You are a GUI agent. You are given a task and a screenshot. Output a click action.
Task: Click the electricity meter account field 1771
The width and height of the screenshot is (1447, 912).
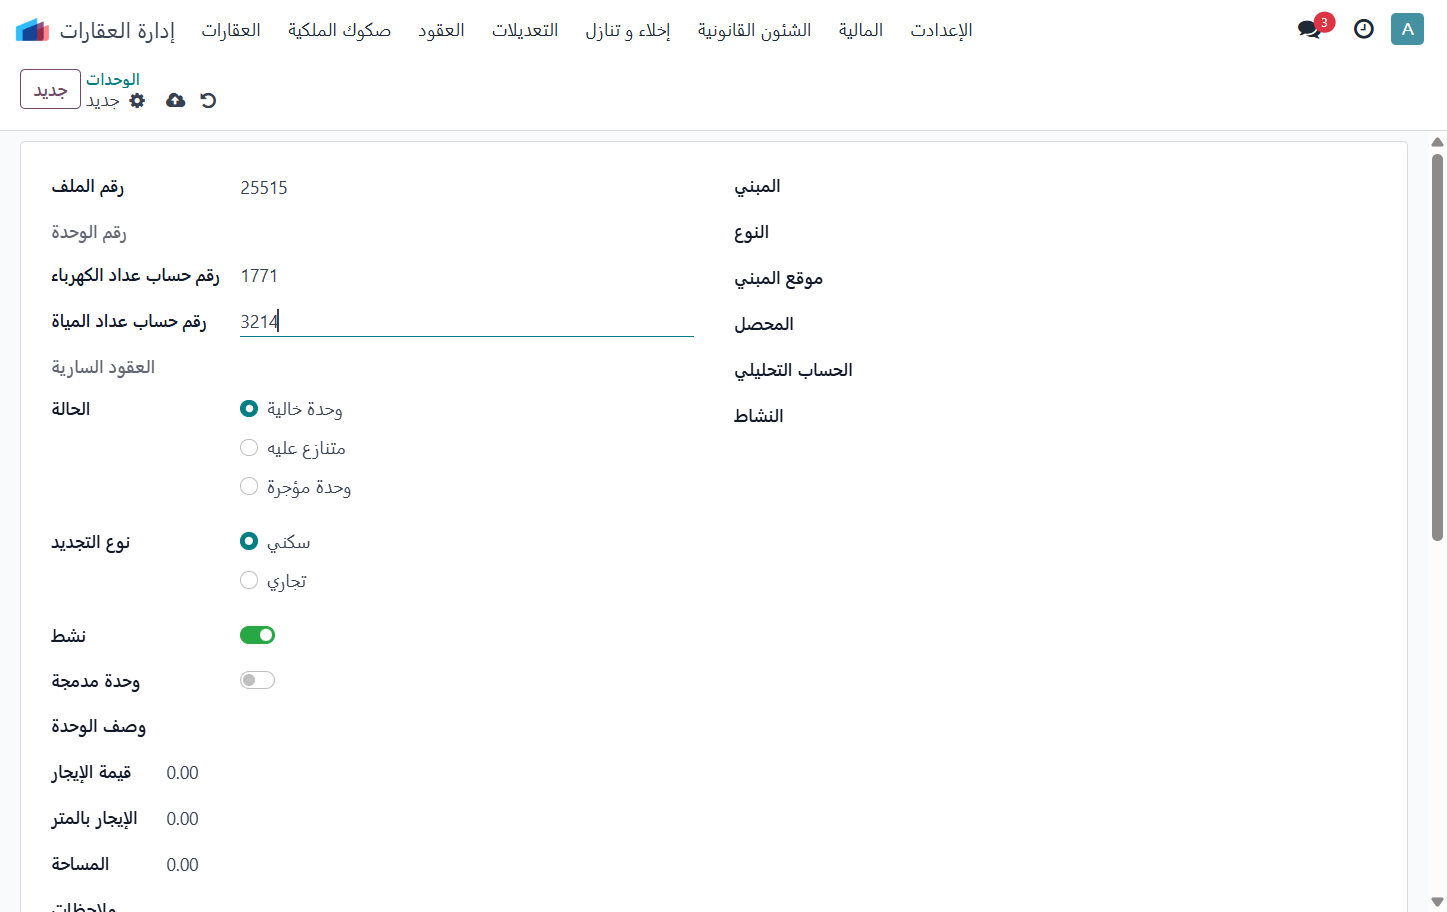(466, 275)
